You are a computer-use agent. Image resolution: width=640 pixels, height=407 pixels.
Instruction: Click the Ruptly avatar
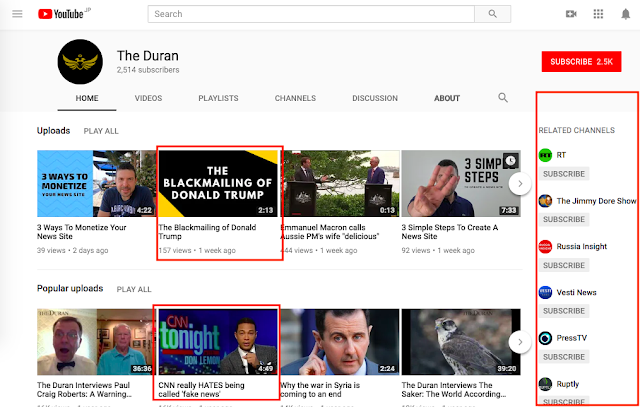coord(545,384)
